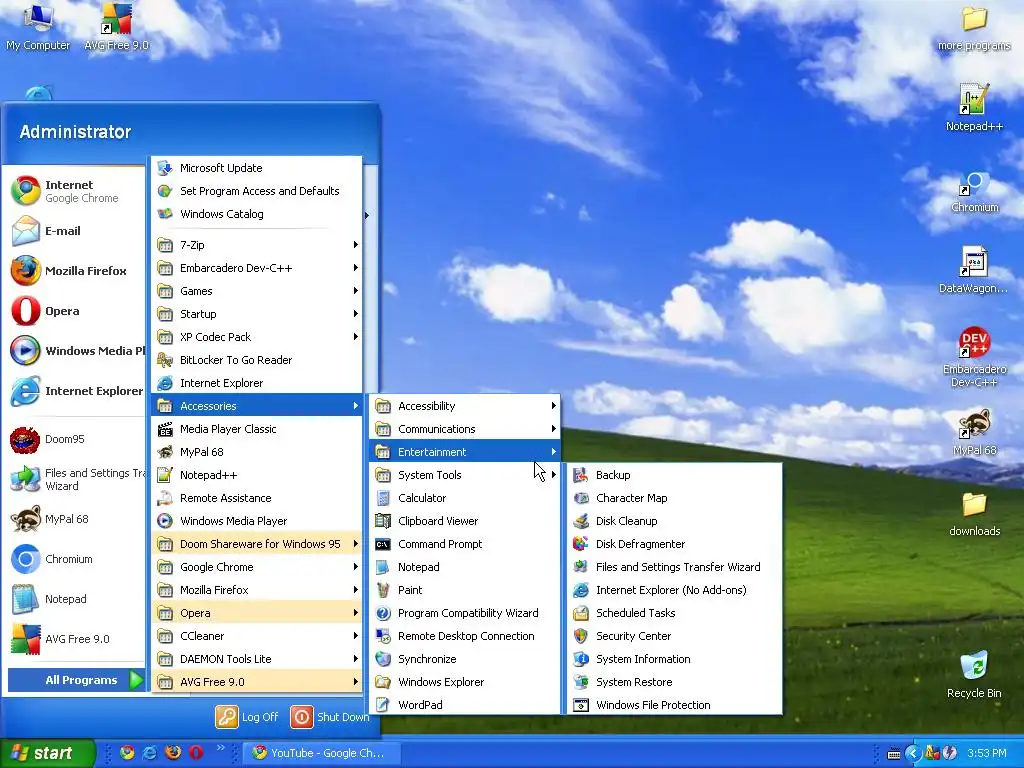Open Backup in System Tools

pyautogui.click(x=674, y=475)
